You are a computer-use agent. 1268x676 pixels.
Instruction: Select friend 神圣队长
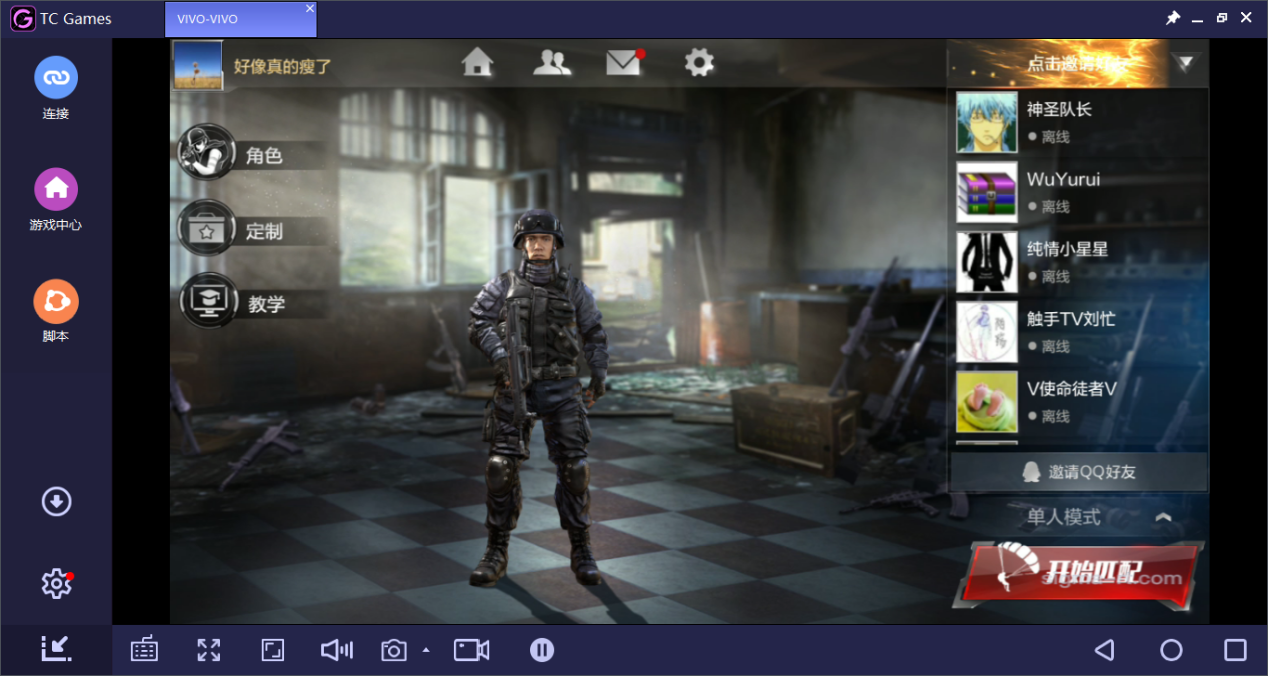pos(1078,122)
